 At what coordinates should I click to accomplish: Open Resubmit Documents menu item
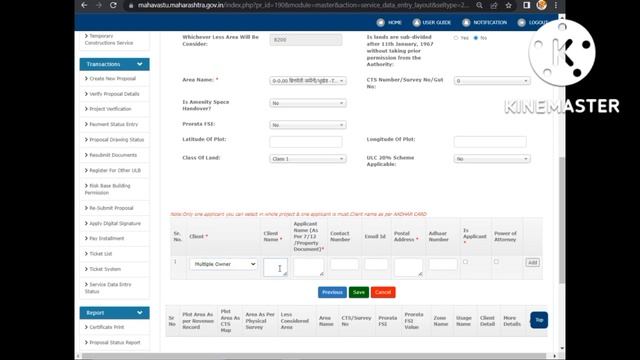[114, 155]
